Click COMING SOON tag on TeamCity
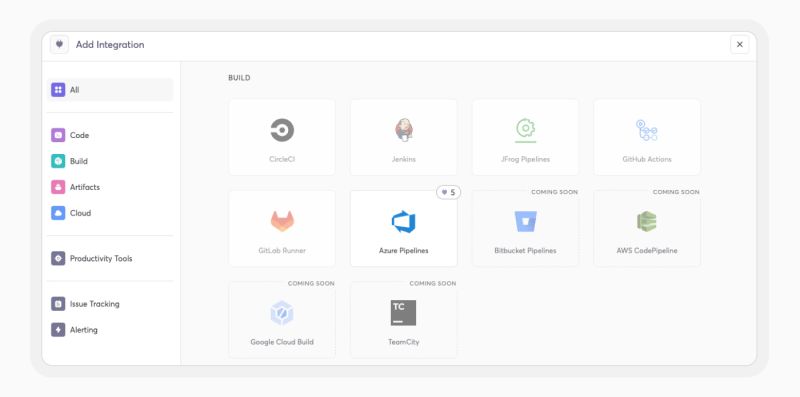800x397 pixels. [x=433, y=283]
